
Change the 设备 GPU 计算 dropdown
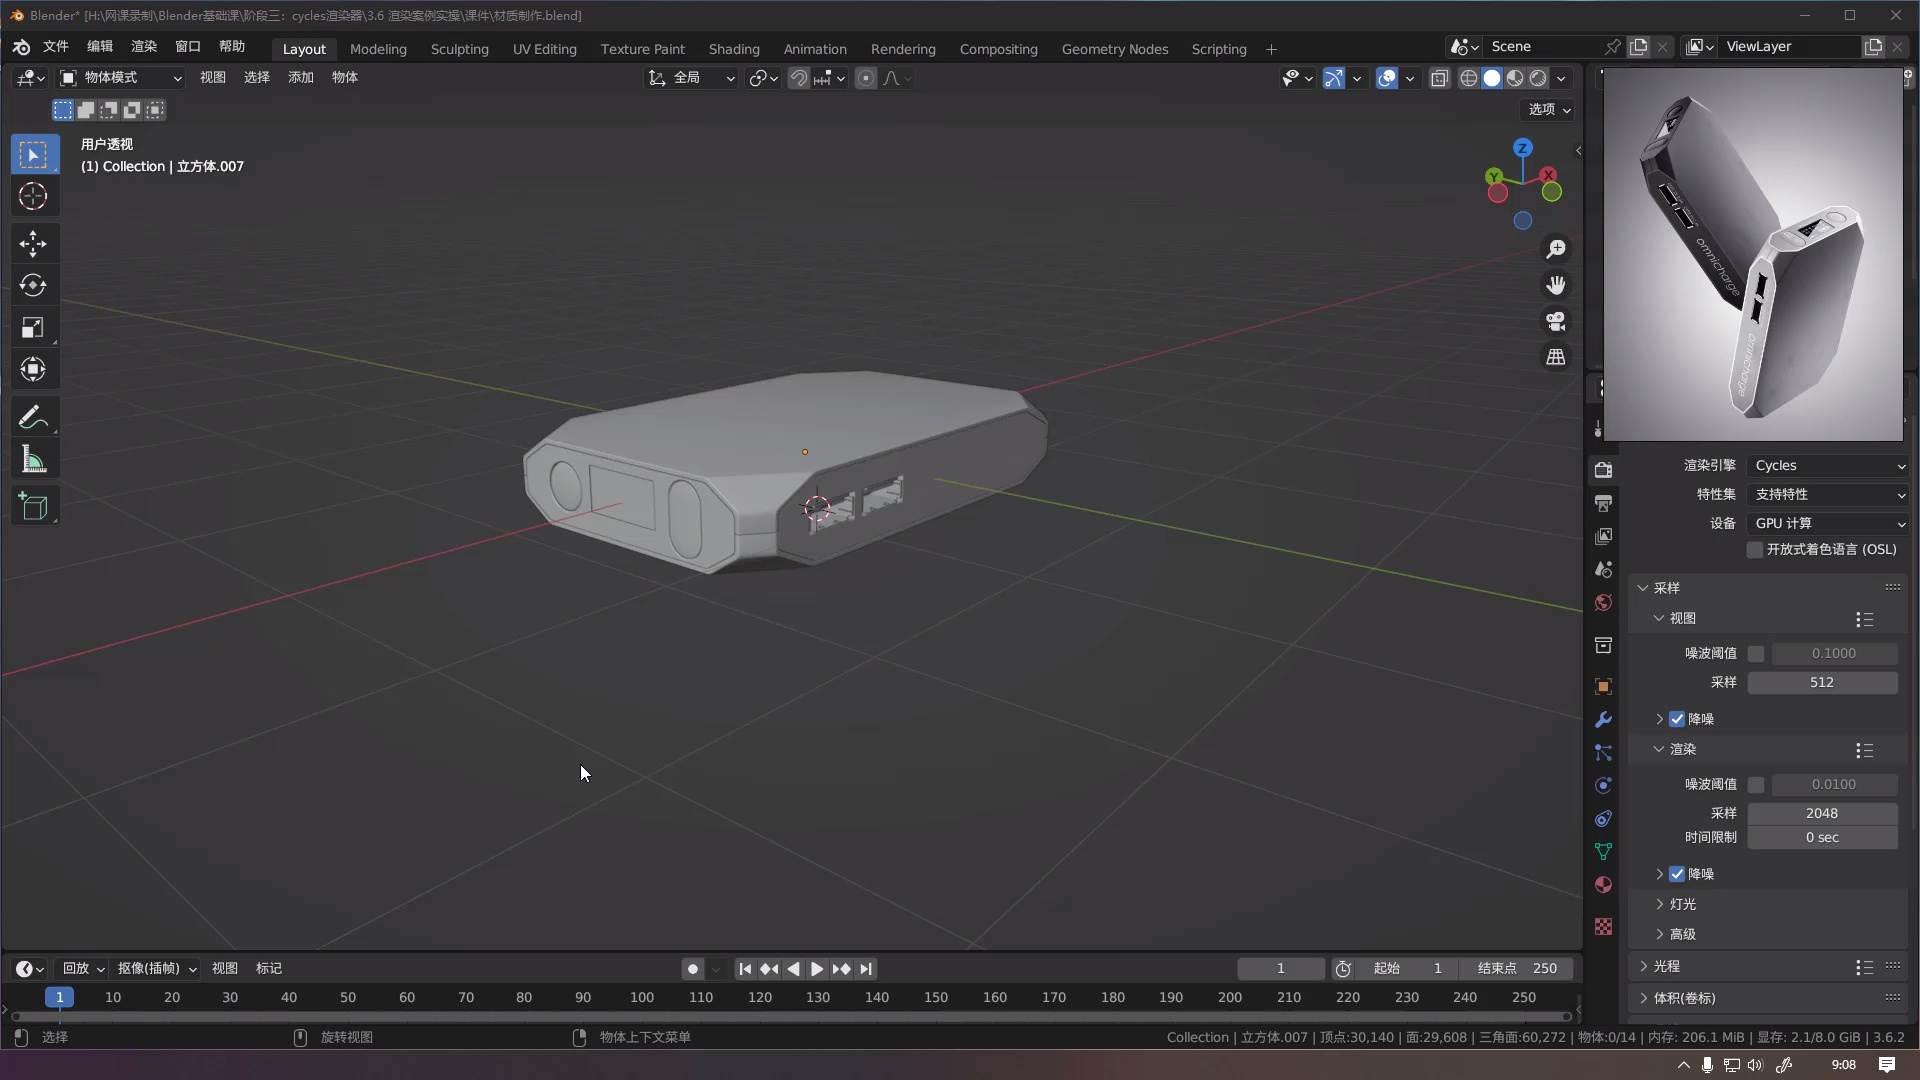tap(1830, 523)
